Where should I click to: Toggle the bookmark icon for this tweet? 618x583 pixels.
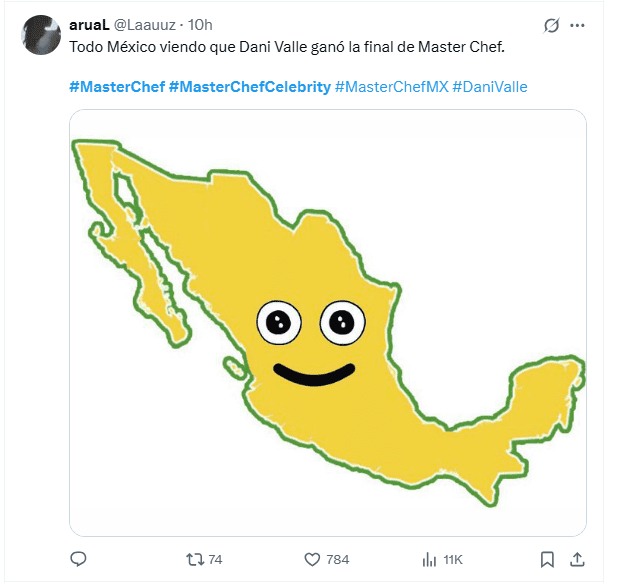(x=547, y=559)
